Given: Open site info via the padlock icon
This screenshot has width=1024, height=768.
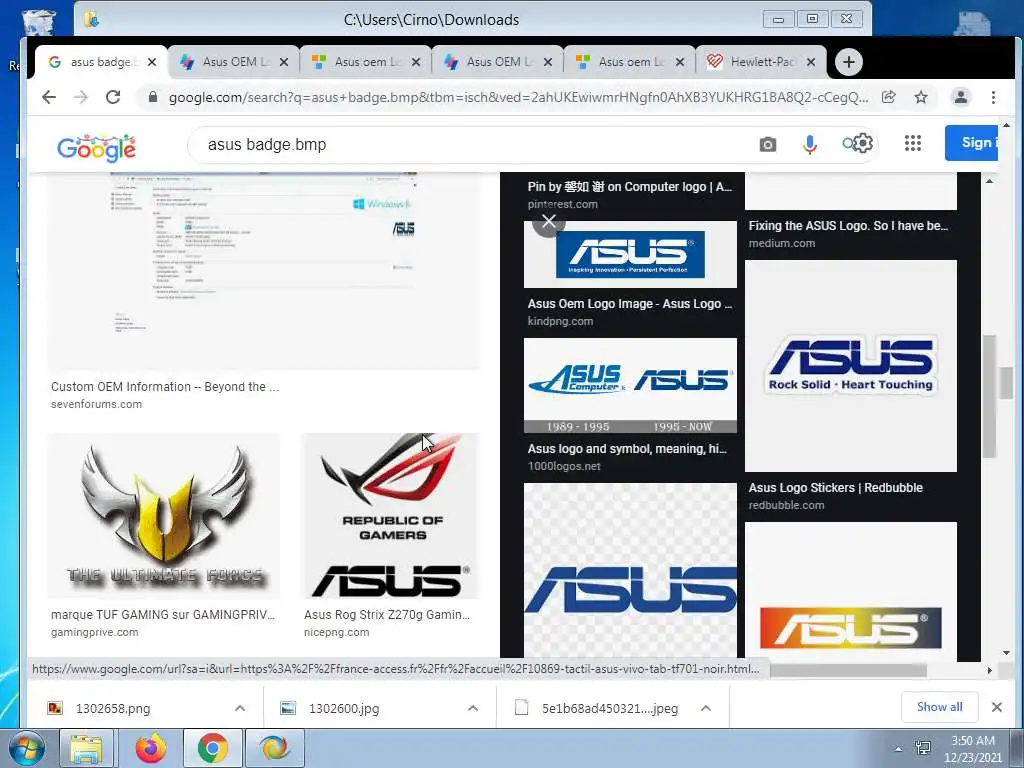Looking at the screenshot, I should [x=153, y=97].
